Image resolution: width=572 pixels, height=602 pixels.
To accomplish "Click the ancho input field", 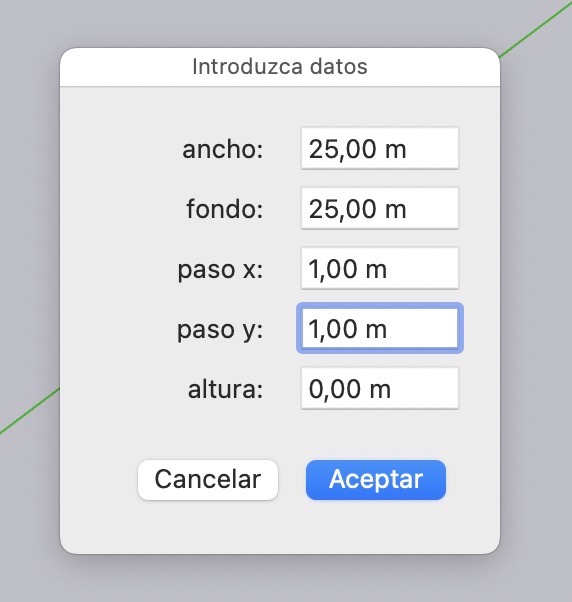I will [x=380, y=148].
